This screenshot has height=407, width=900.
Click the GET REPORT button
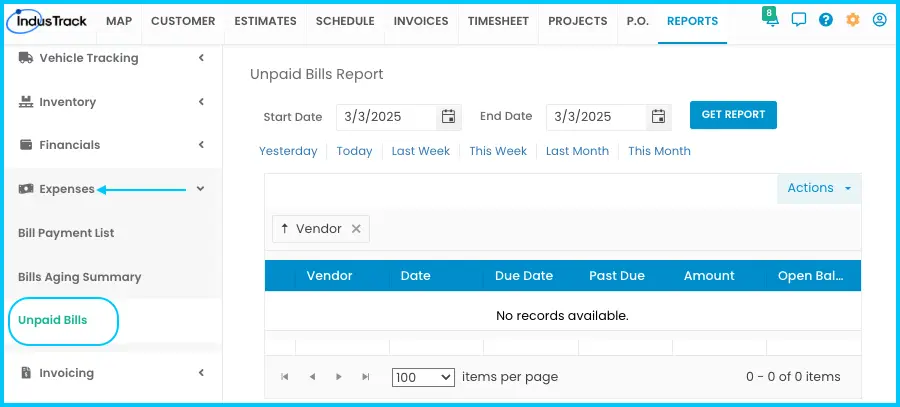click(x=733, y=115)
